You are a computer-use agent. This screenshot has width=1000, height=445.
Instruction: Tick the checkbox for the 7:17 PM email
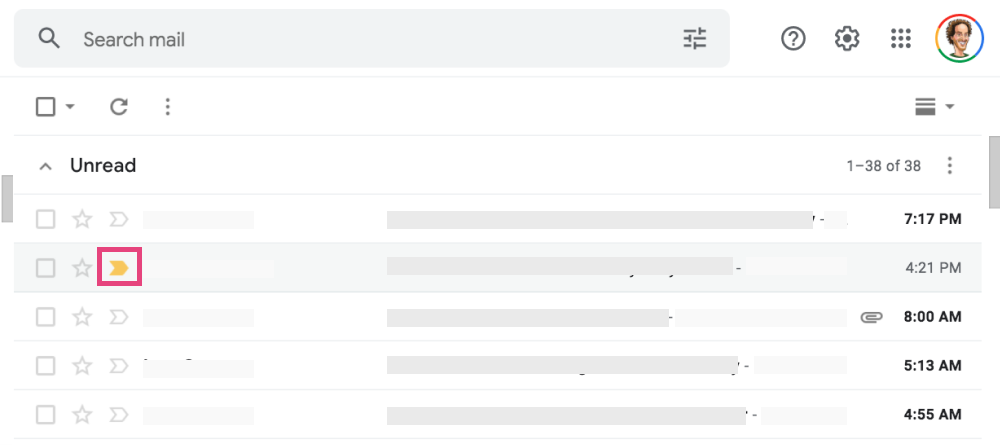[x=45, y=219]
